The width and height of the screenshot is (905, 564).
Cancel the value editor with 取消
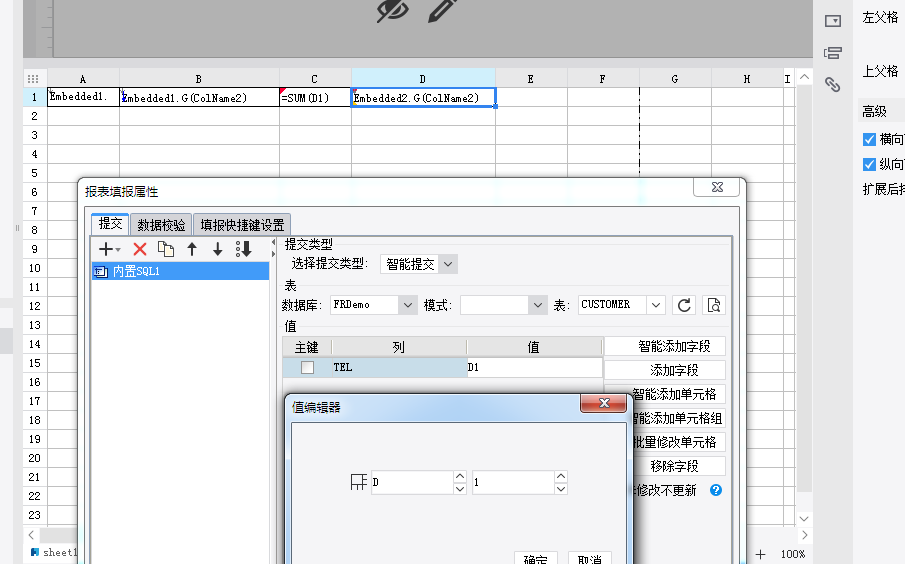tap(590, 558)
